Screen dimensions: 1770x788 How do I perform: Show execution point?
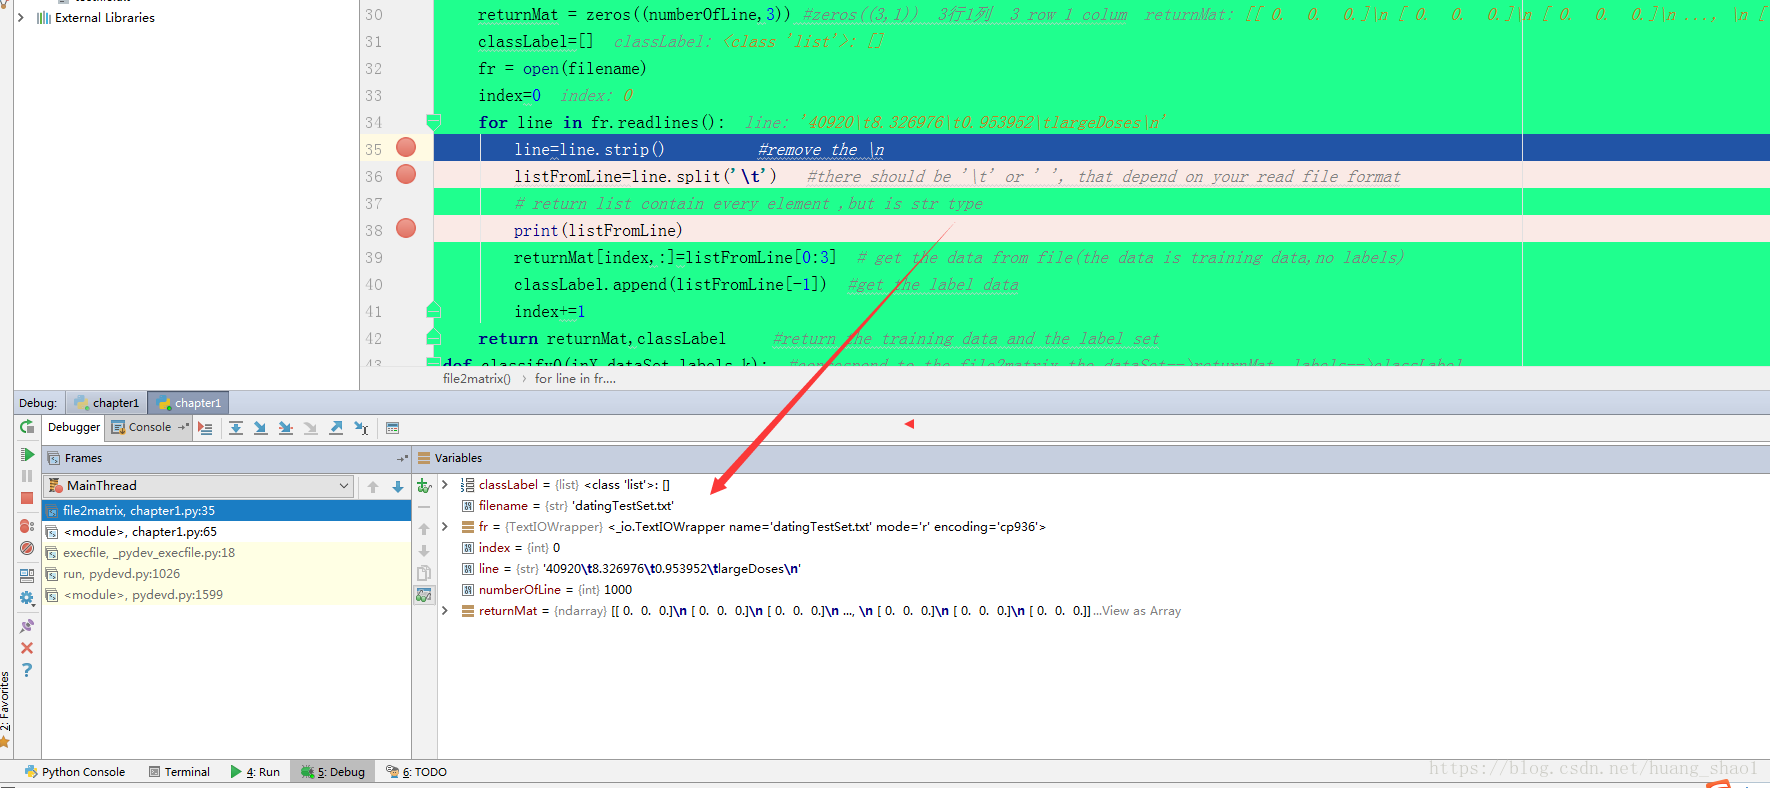click(x=205, y=428)
